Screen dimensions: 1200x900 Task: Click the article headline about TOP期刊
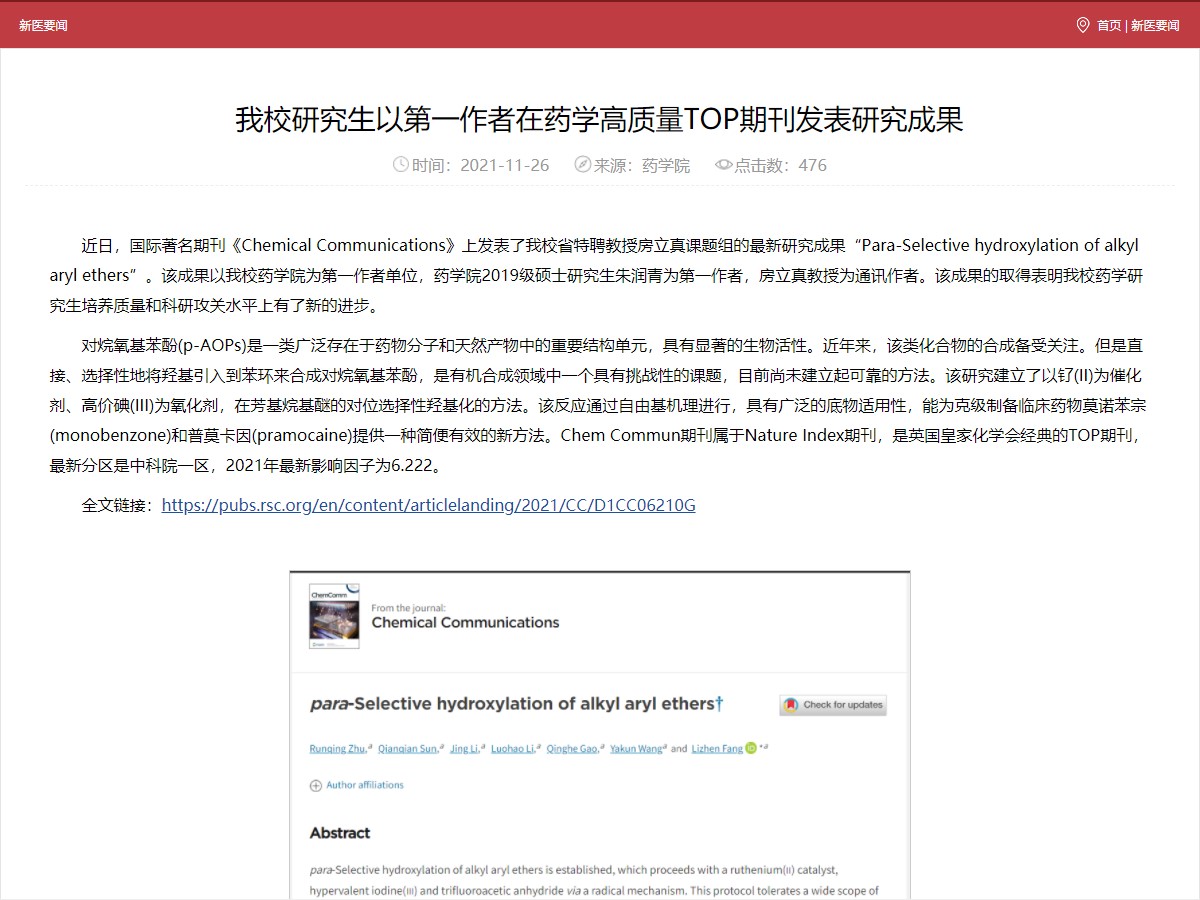[x=599, y=119]
